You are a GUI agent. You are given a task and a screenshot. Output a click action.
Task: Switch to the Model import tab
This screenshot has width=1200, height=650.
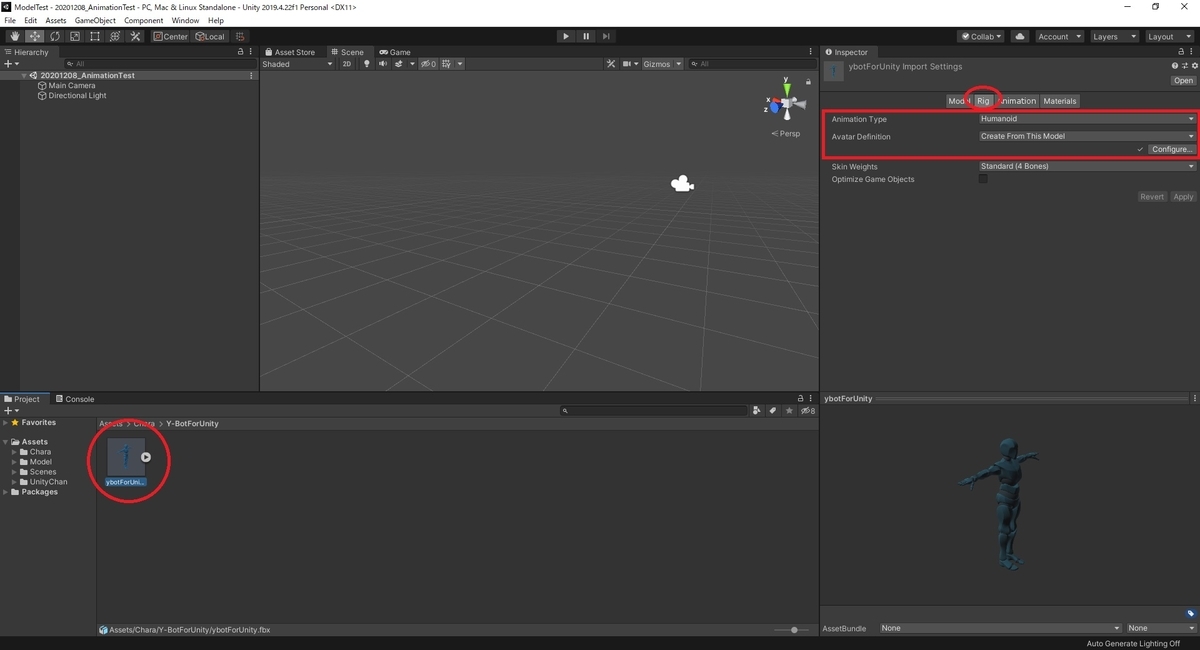[x=959, y=101]
